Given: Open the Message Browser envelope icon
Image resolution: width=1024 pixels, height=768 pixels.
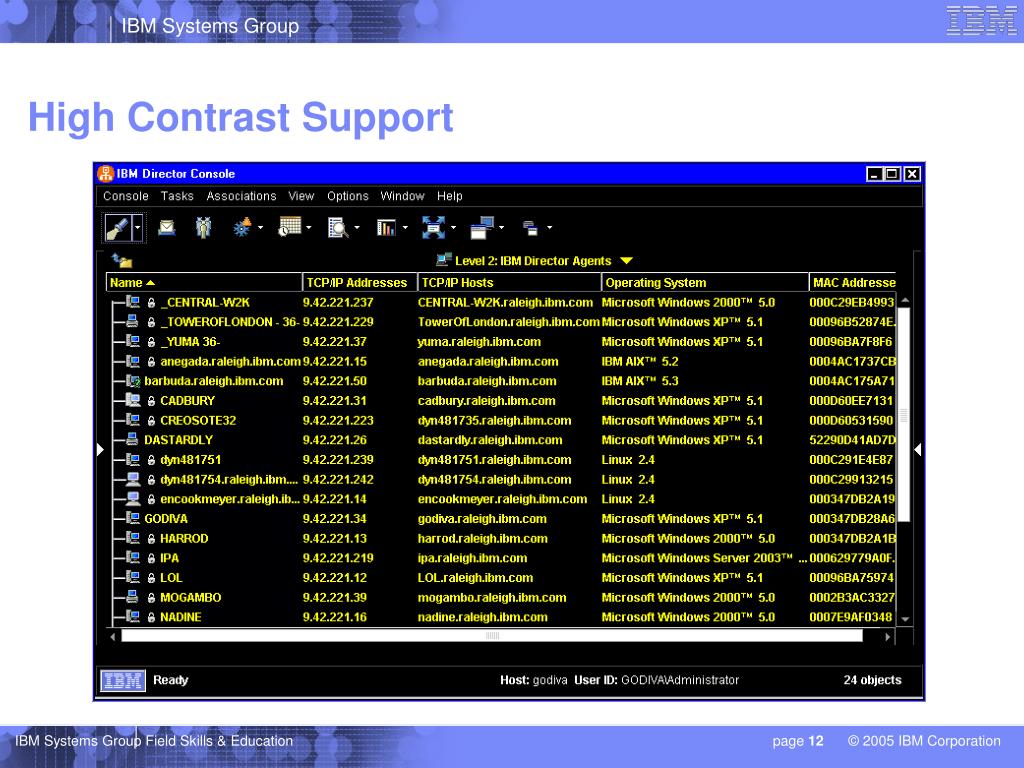Looking at the screenshot, I should click(x=167, y=227).
